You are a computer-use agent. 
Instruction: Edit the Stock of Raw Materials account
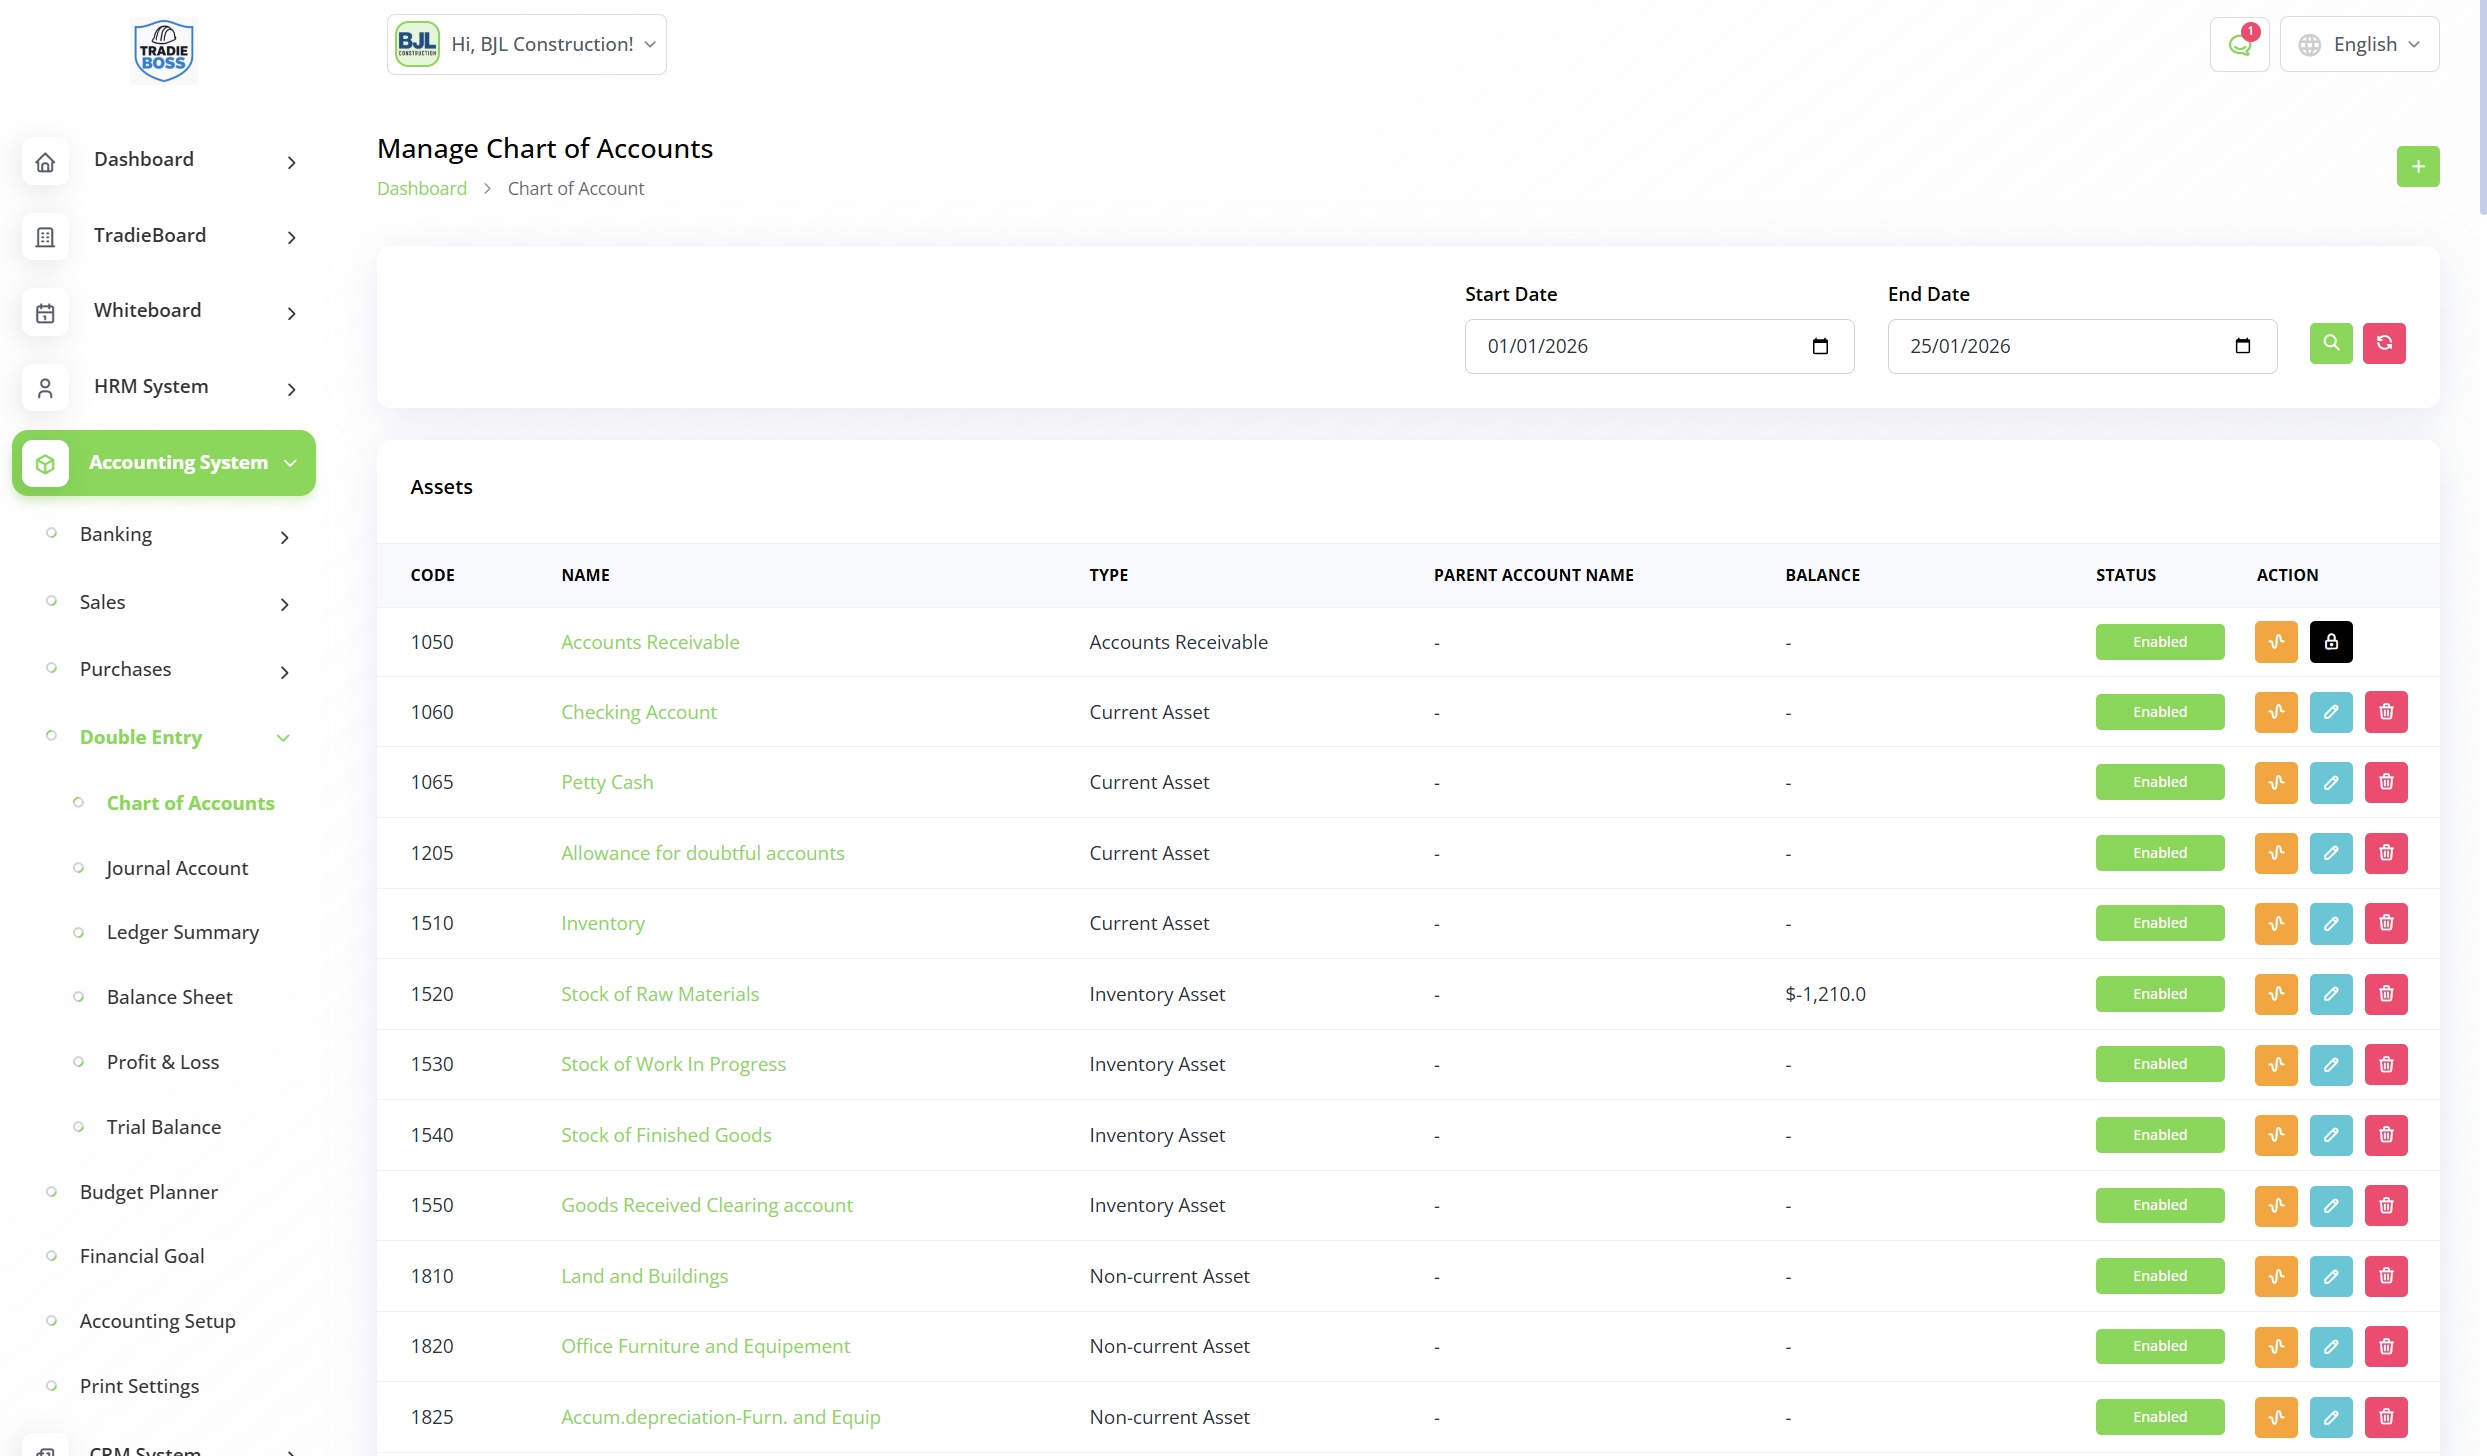(2330, 994)
